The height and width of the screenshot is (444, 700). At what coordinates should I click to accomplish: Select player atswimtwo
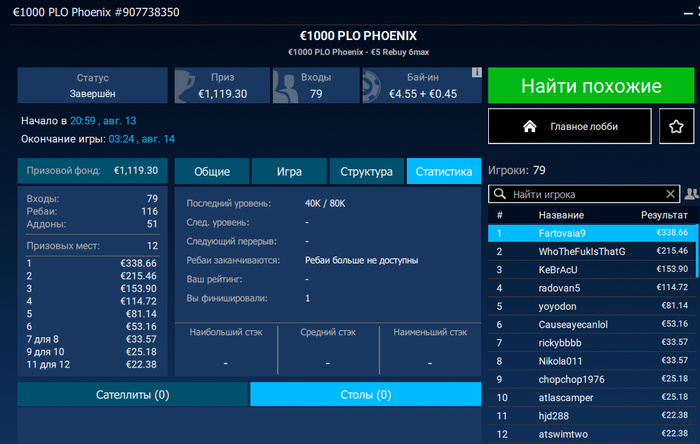tap(592, 434)
